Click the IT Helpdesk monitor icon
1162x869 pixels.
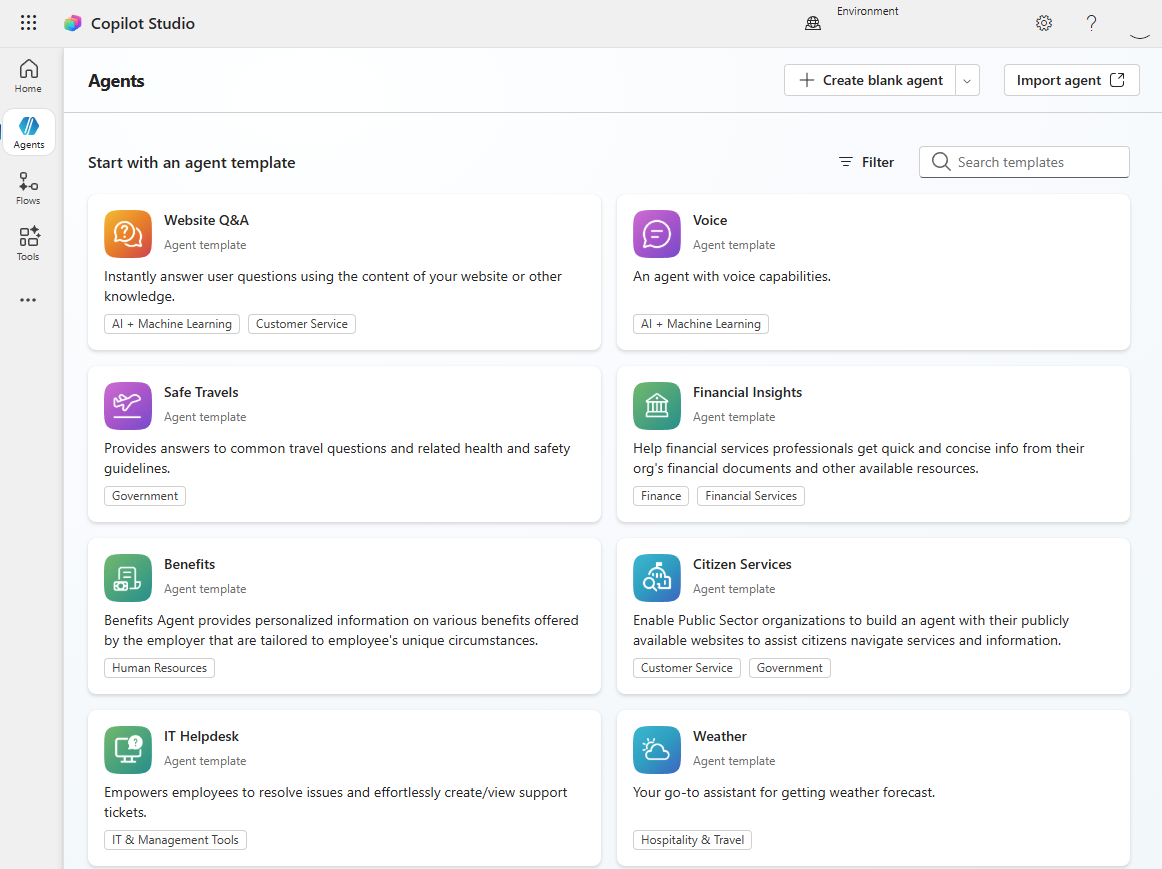click(x=128, y=750)
